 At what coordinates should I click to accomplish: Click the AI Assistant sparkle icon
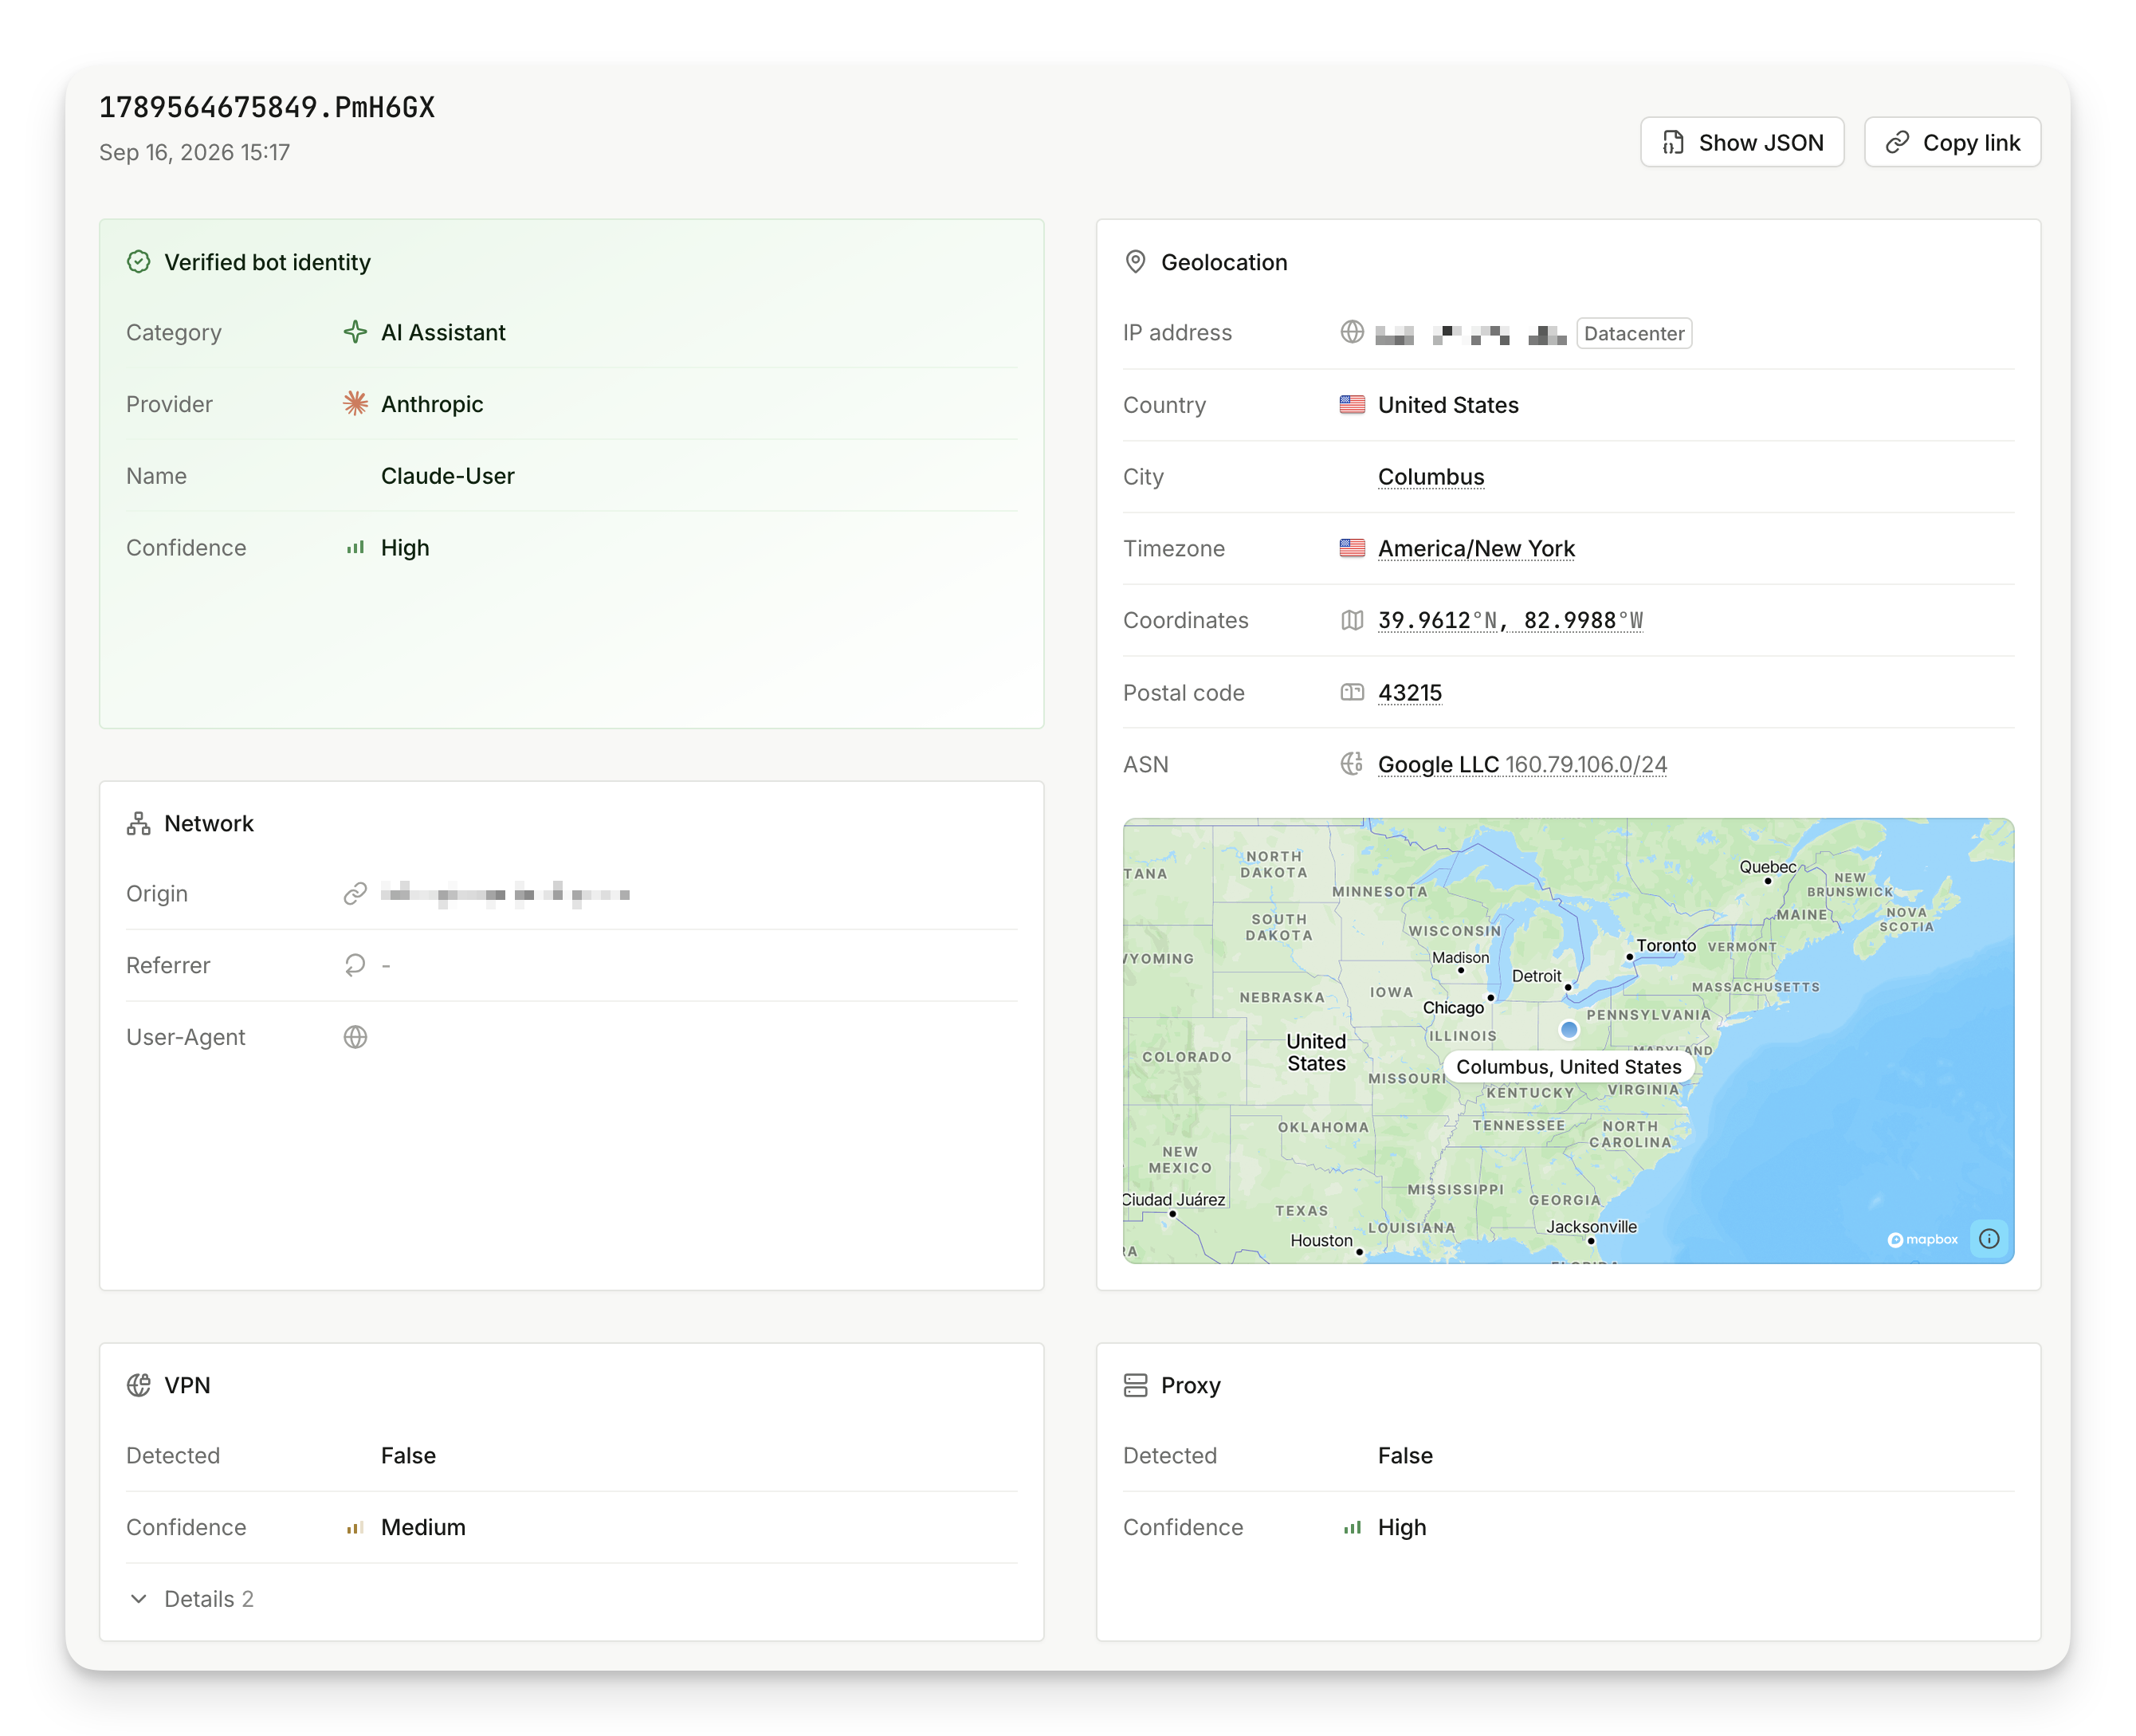tap(355, 332)
